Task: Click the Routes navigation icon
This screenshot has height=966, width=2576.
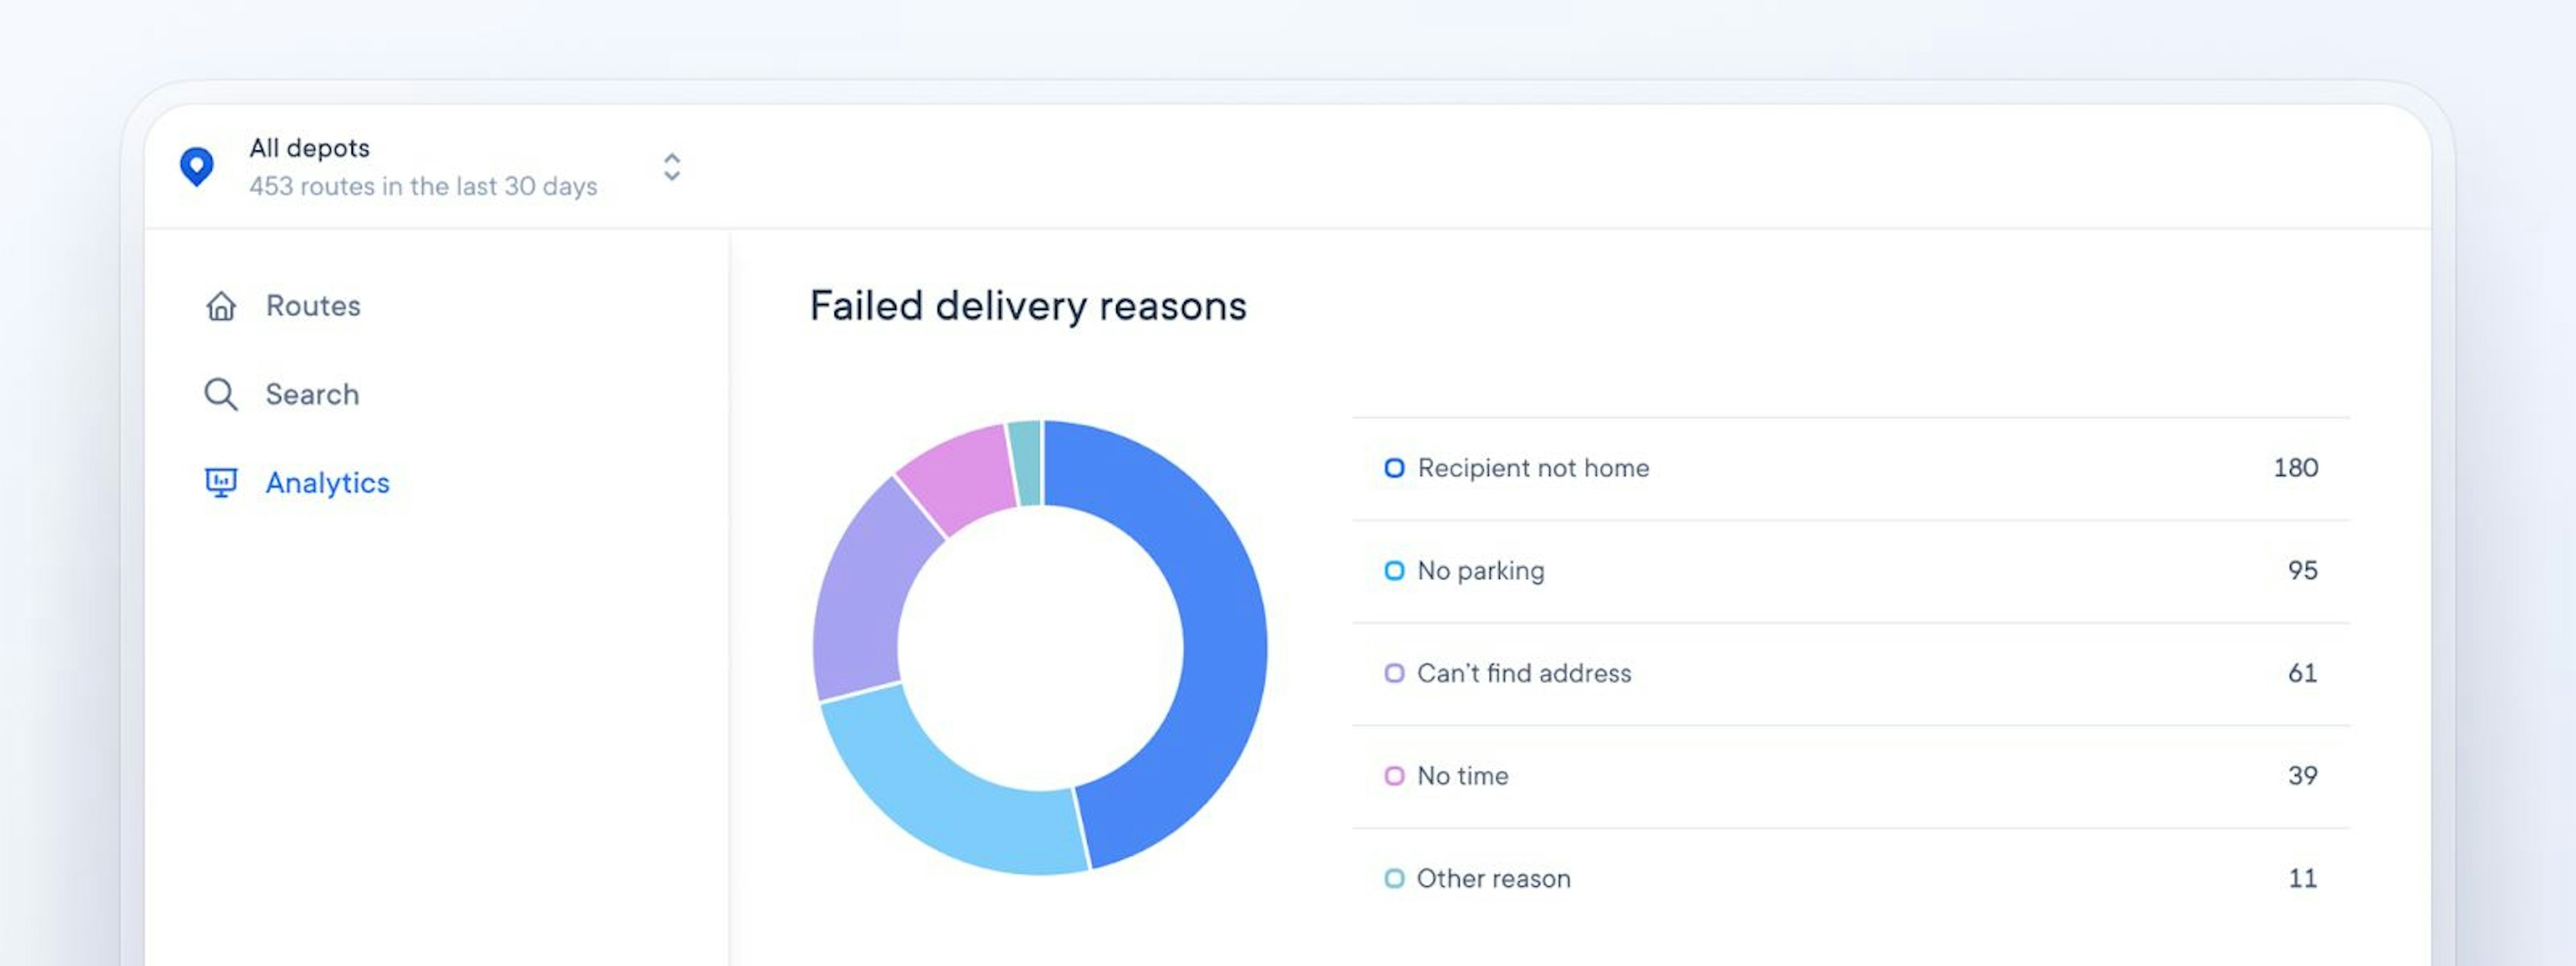Action: (219, 306)
